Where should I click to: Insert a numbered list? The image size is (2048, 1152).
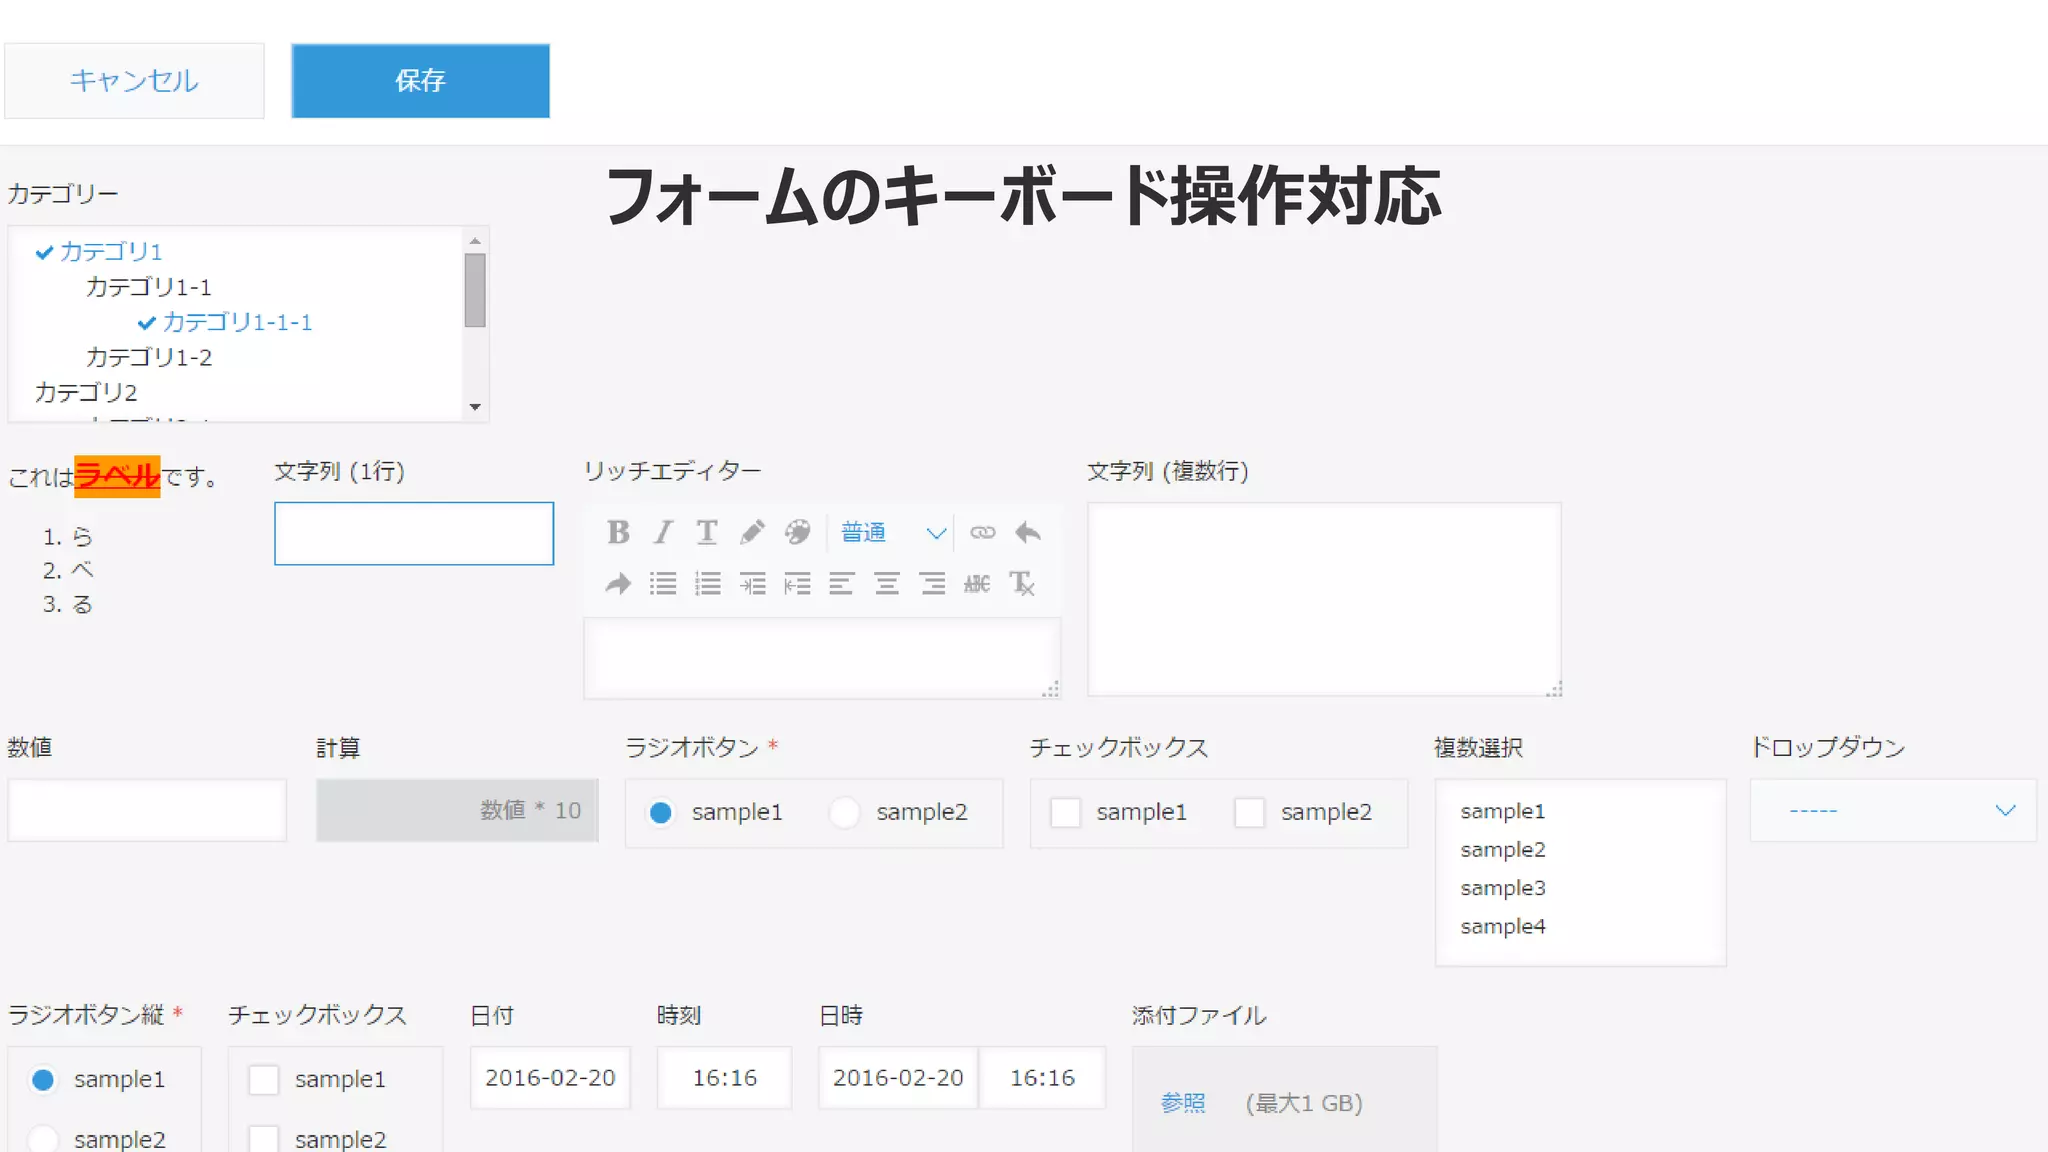pyautogui.click(x=708, y=584)
